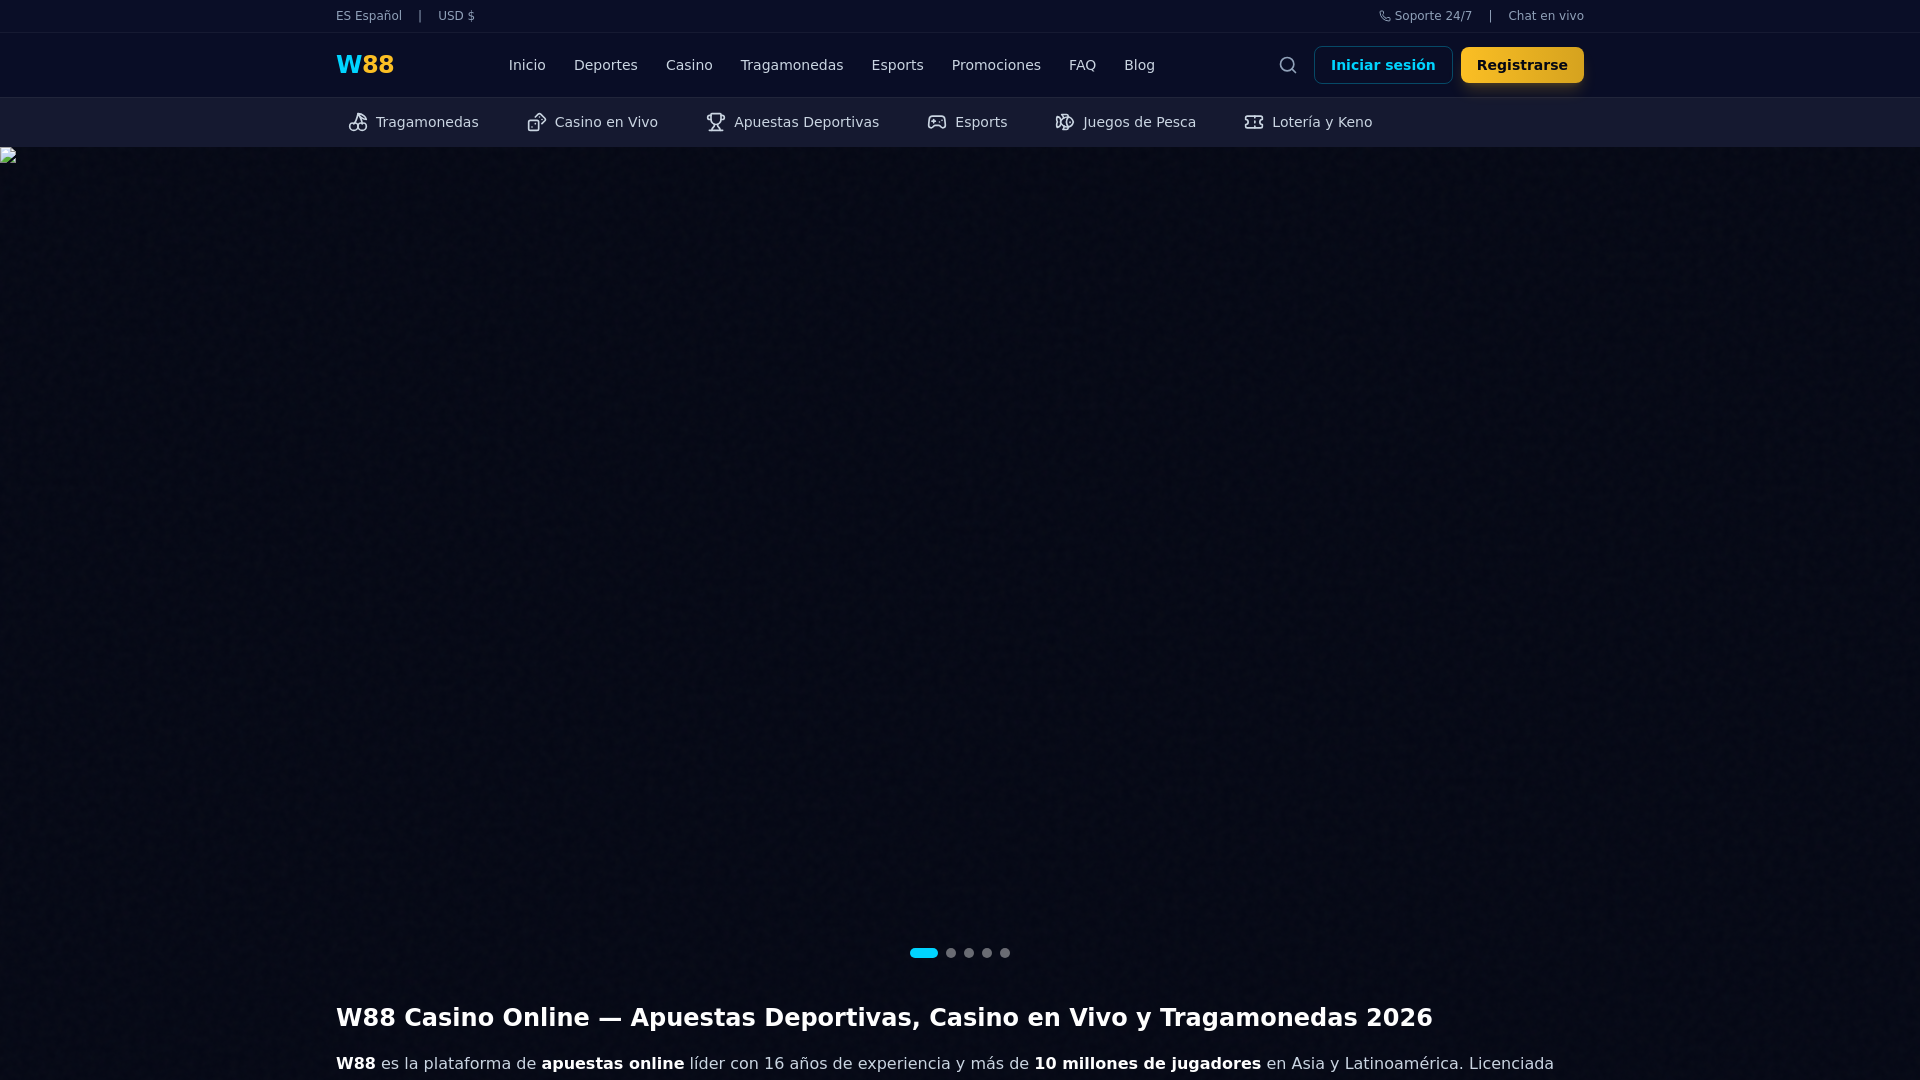The height and width of the screenshot is (1080, 1920).
Task: Click the yellow Registrarse button
Action: pyautogui.click(x=1522, y=65)
